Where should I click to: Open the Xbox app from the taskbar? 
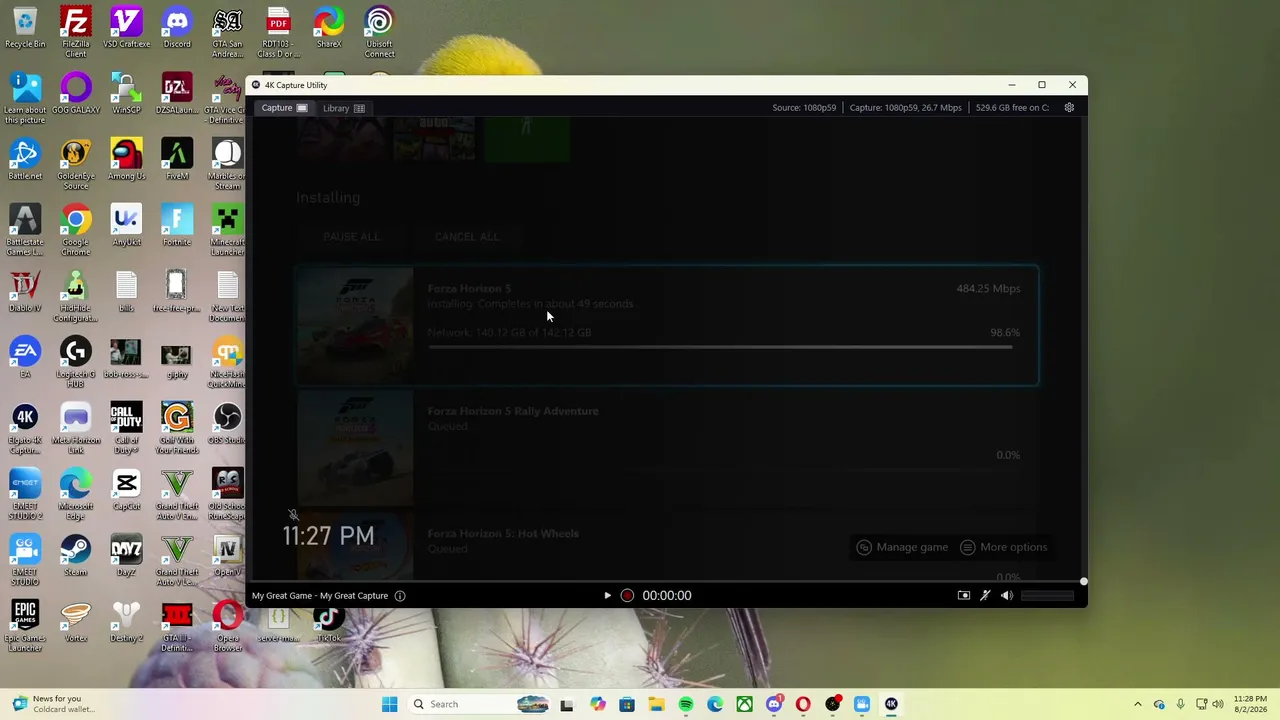pyautogui.click(x=744, y=704)
